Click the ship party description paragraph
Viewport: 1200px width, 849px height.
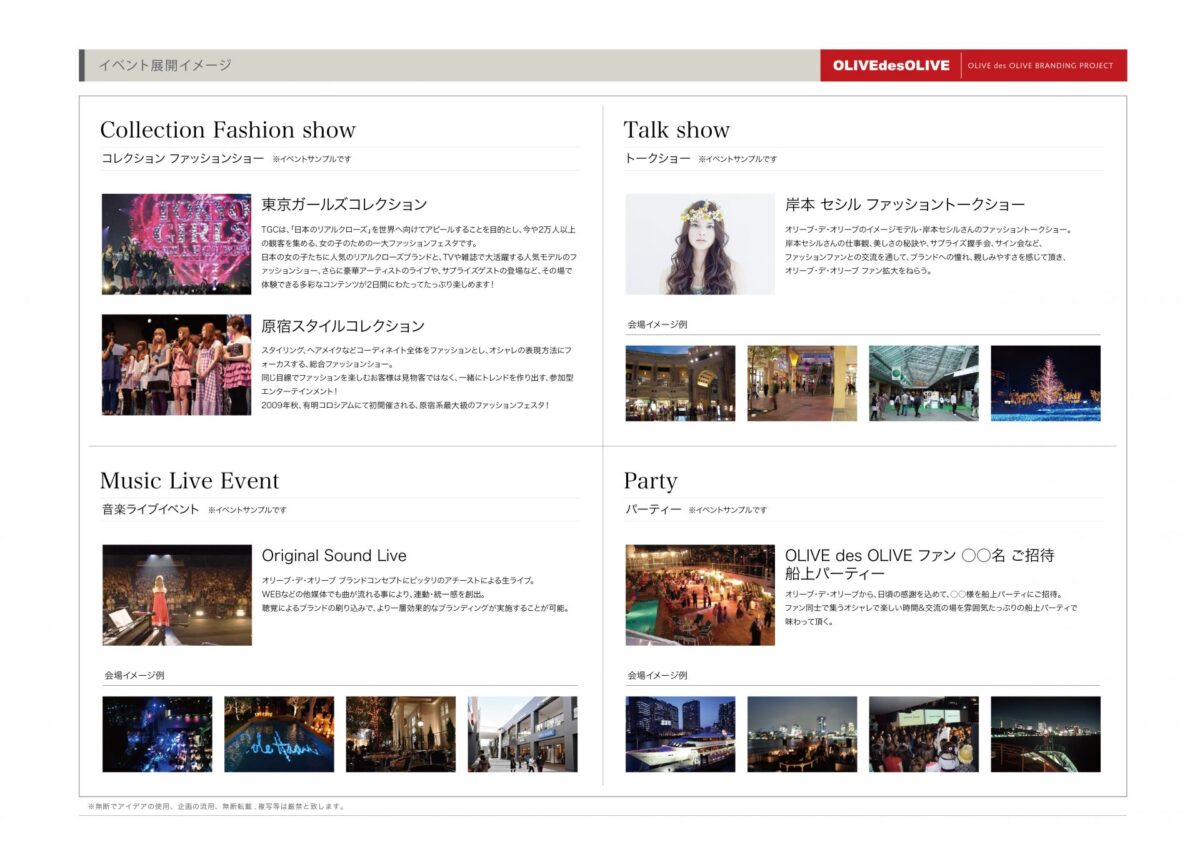tap(932, 608)
